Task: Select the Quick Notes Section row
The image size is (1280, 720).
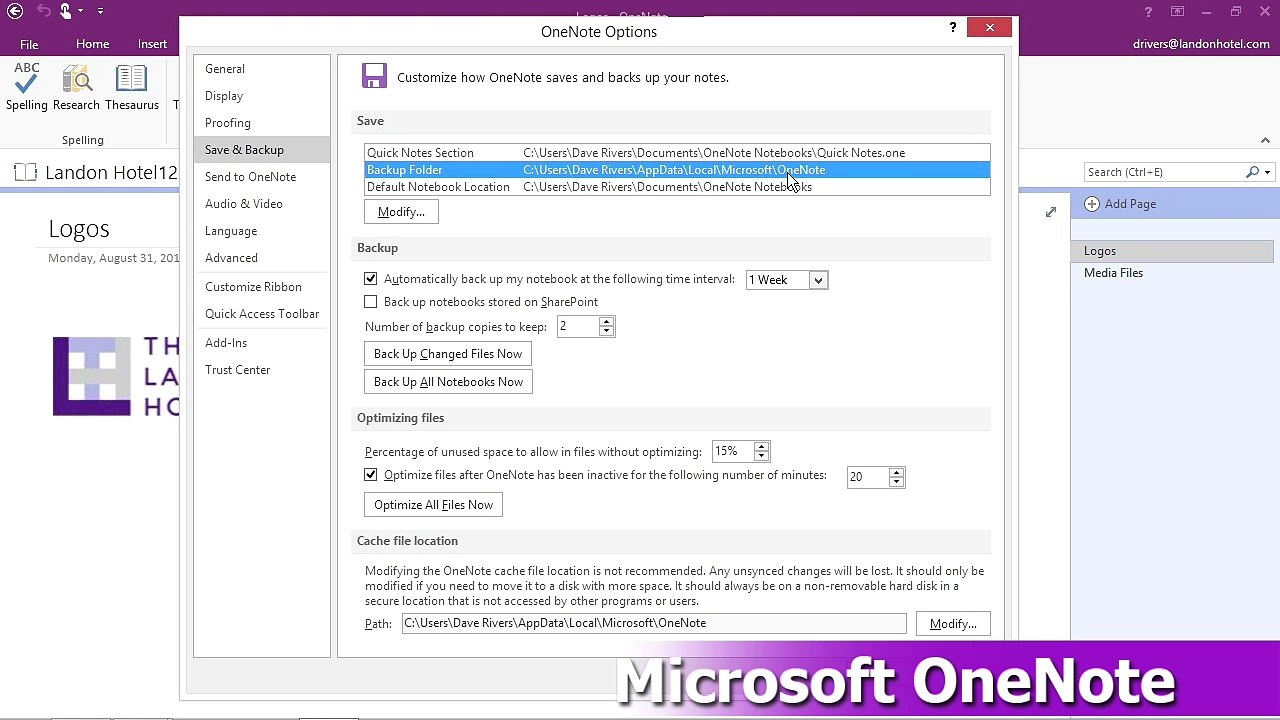Action: [x=677, y=153]
